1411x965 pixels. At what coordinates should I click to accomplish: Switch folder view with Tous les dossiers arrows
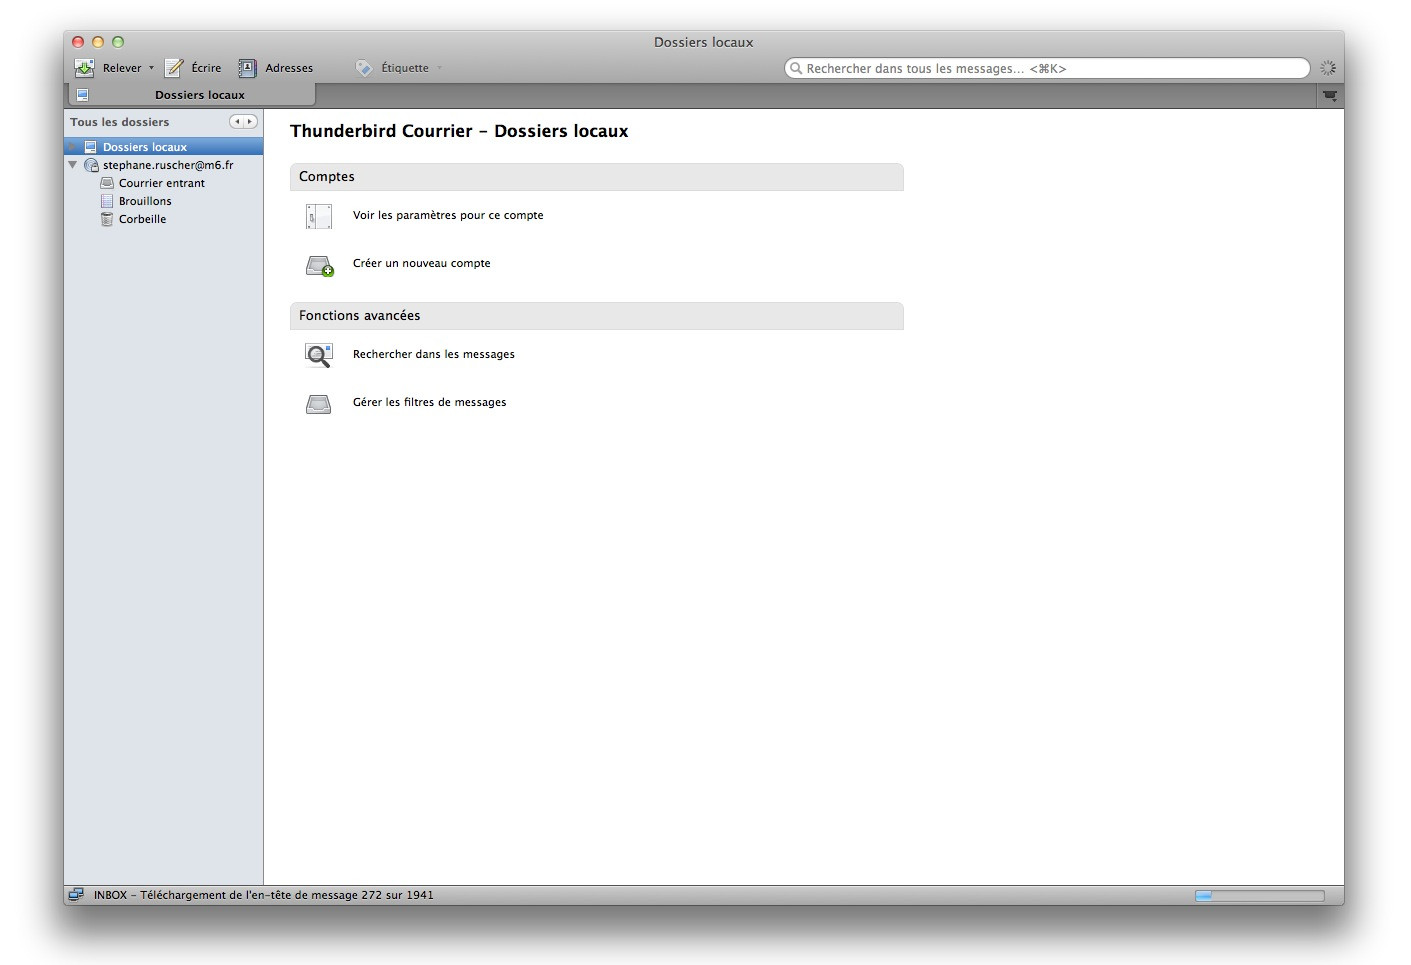(x=243, y=122)
